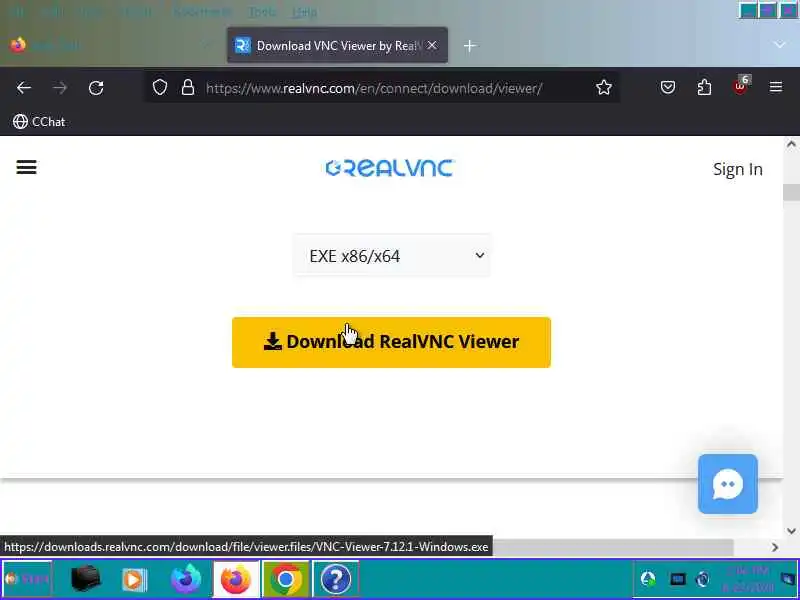The height and width of the screenshot is (600, 800).
Task: Click the green tray notification icon
Action: [648, 579]
